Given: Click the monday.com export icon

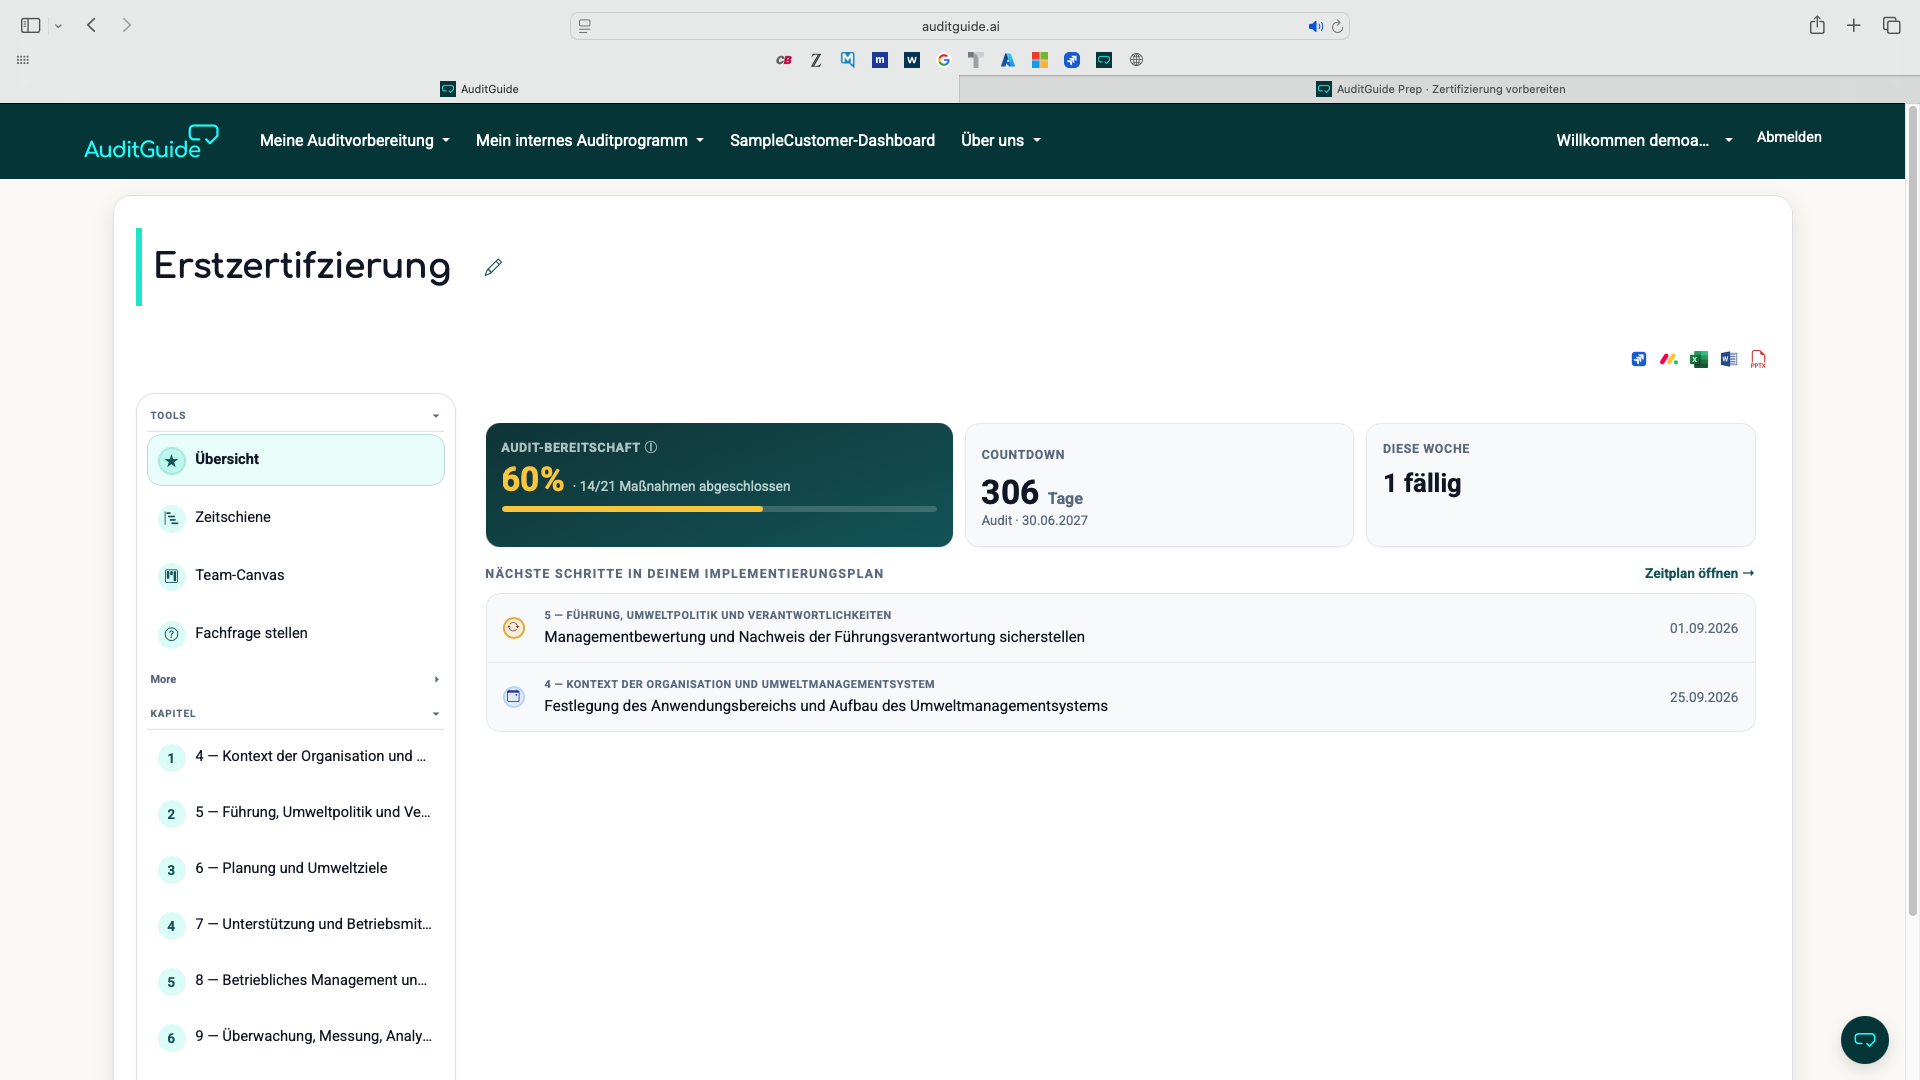Looking at the screenshot, I should coord(1669,359).
